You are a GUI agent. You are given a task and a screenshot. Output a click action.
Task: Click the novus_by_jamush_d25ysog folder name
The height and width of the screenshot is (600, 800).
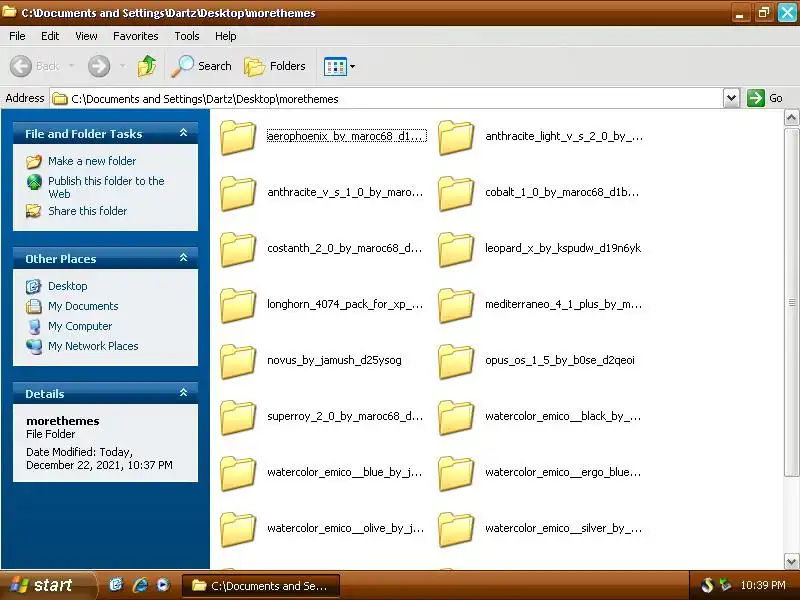pos(334,361)
